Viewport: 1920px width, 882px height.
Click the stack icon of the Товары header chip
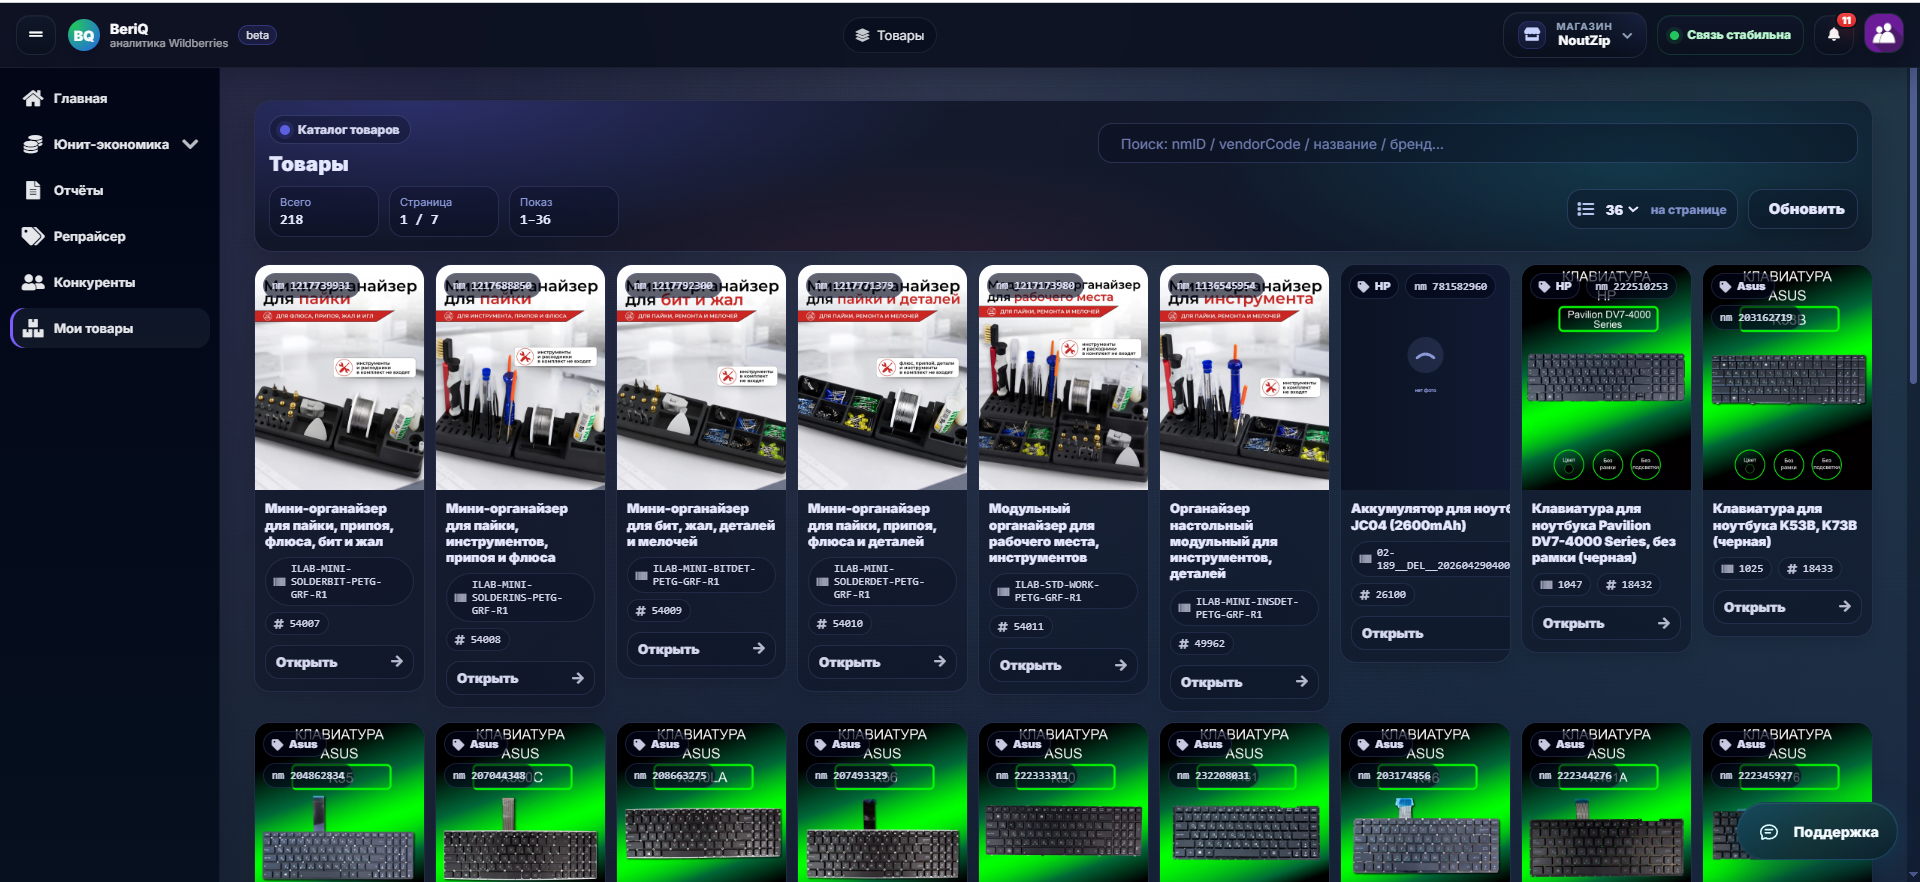pos(862,36)
